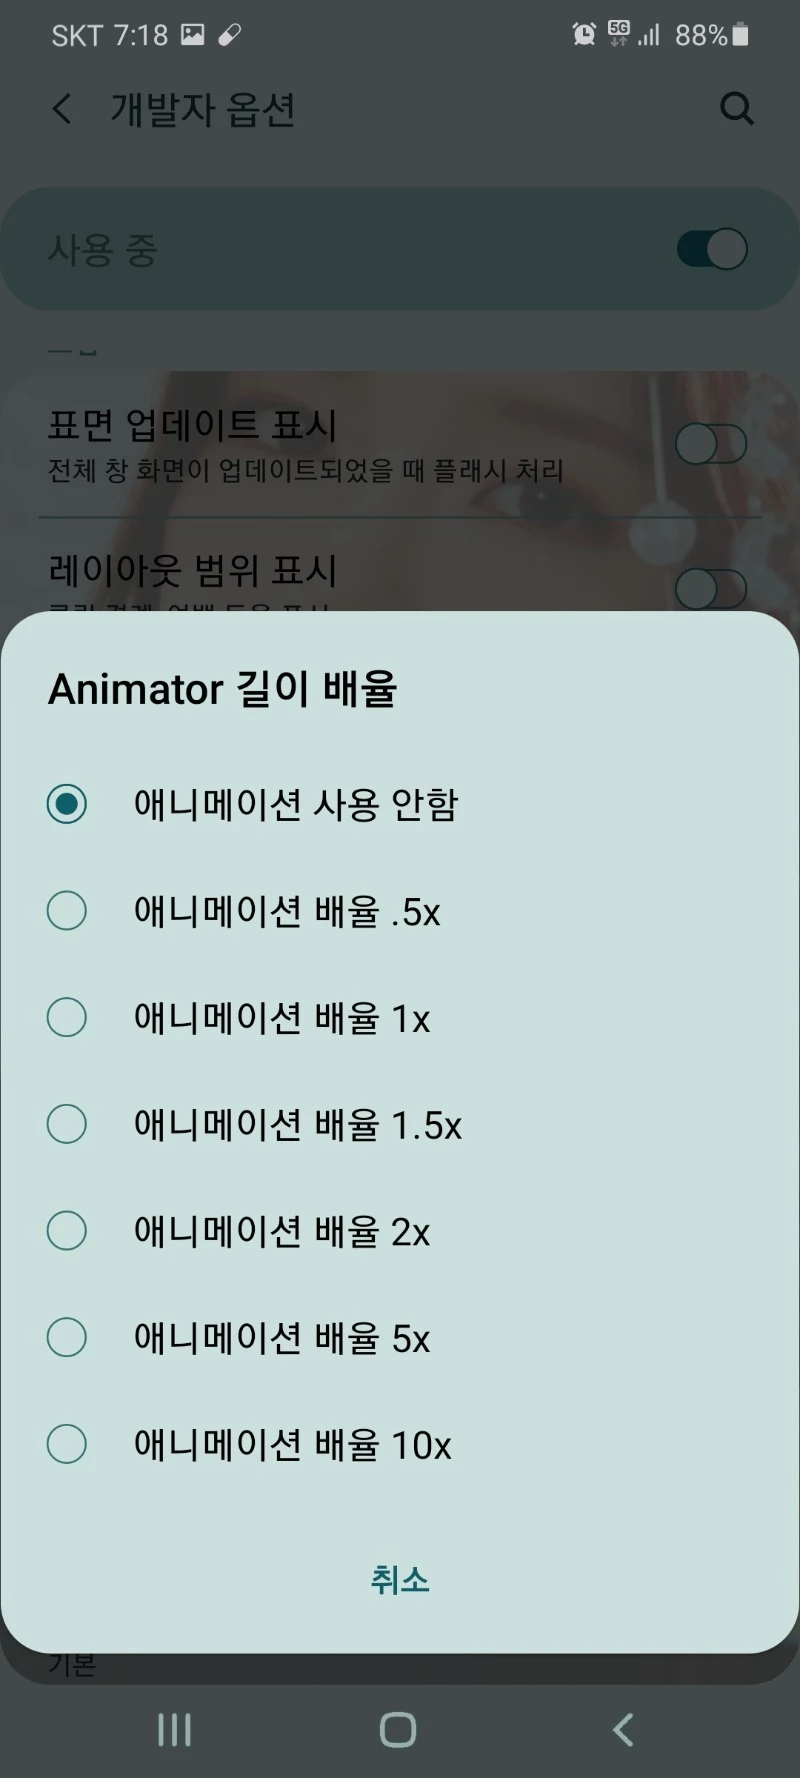The width and height of the screenshot is (800, 1778).
Task: Pick 애니메이션 배율 1.5x option
Action: pyautogui.click(x=67, y=1124)
